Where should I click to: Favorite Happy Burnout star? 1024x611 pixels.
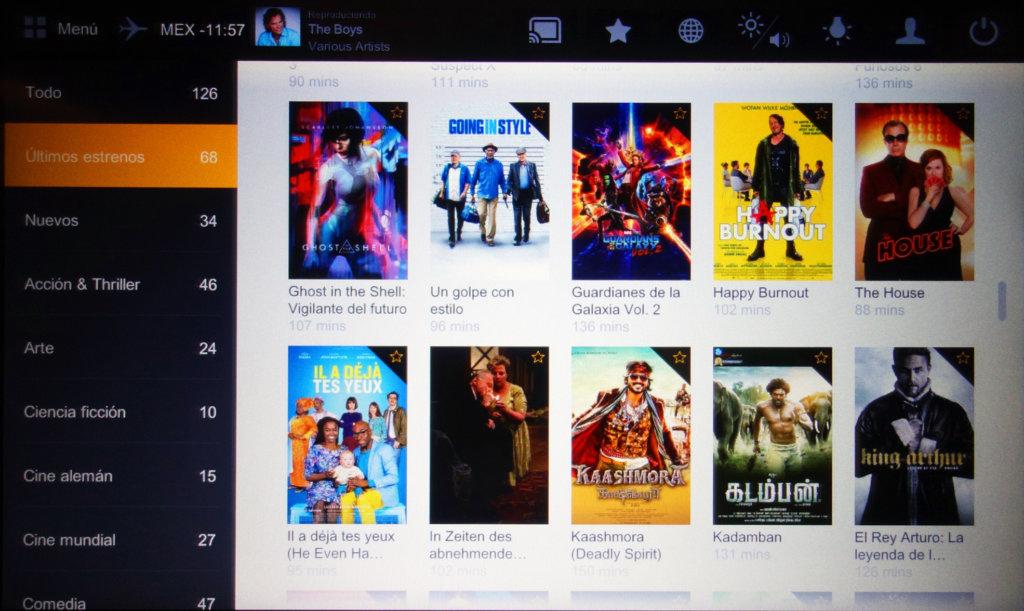pyautogui.click(x=822, y=114)
